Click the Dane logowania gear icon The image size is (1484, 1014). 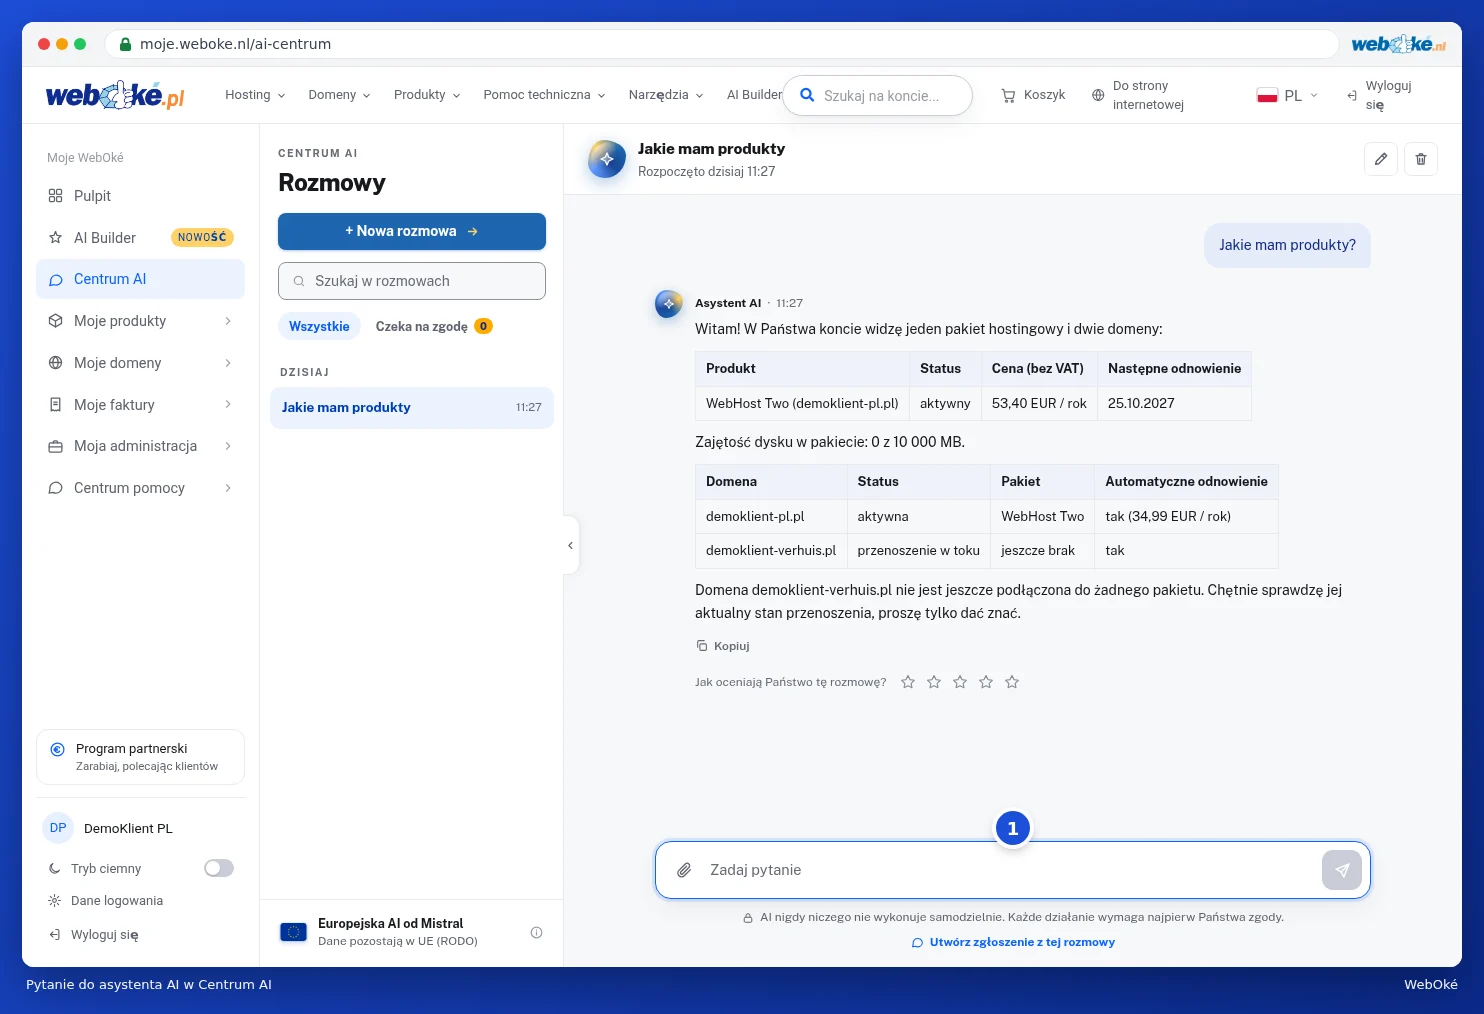point(55,901)
